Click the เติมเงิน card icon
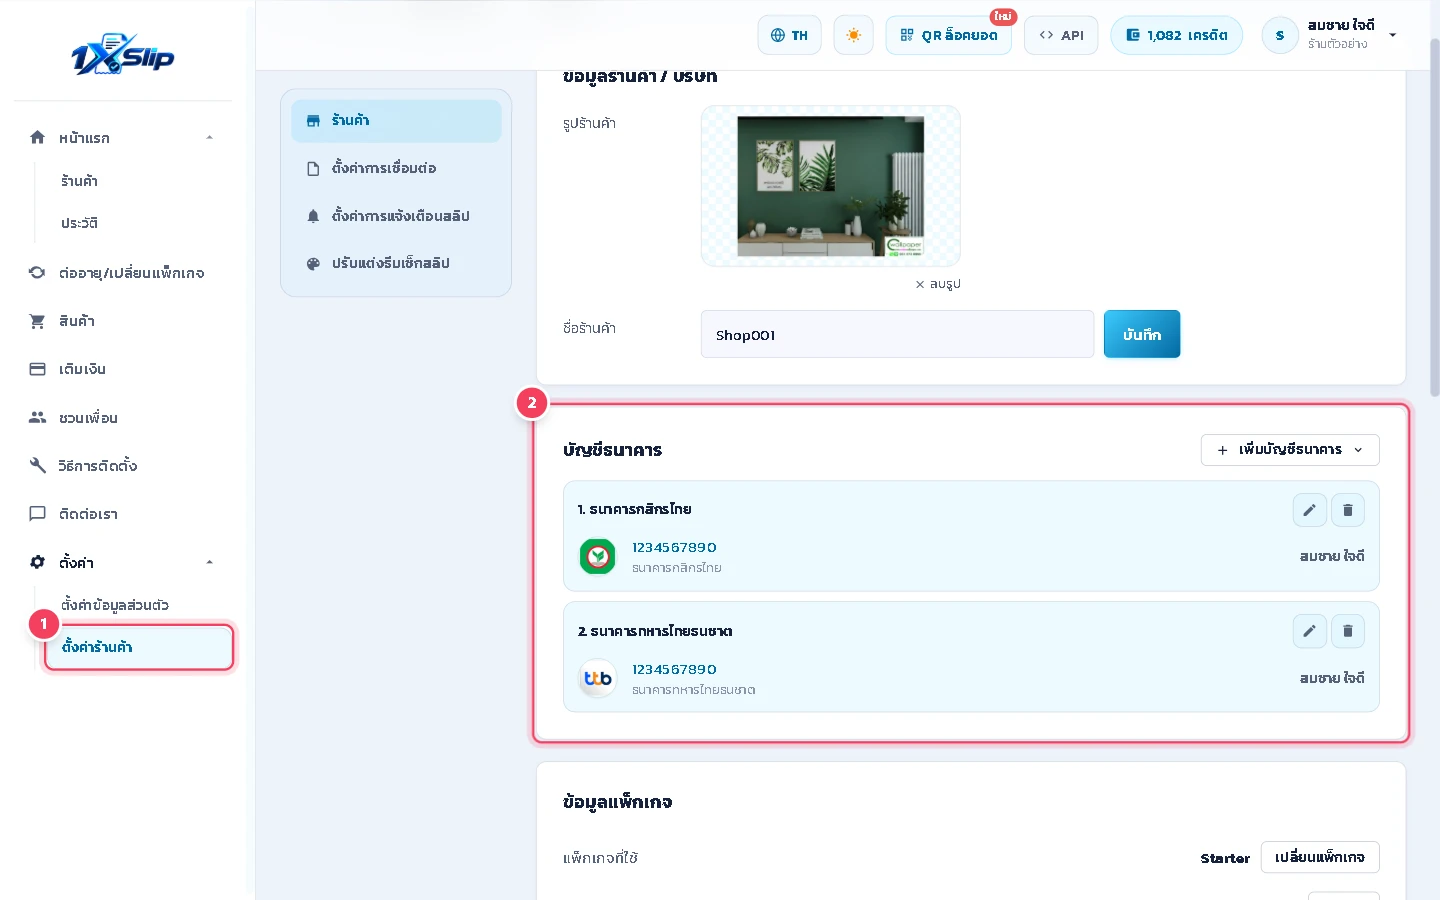1440x900 pixels. 37,369
